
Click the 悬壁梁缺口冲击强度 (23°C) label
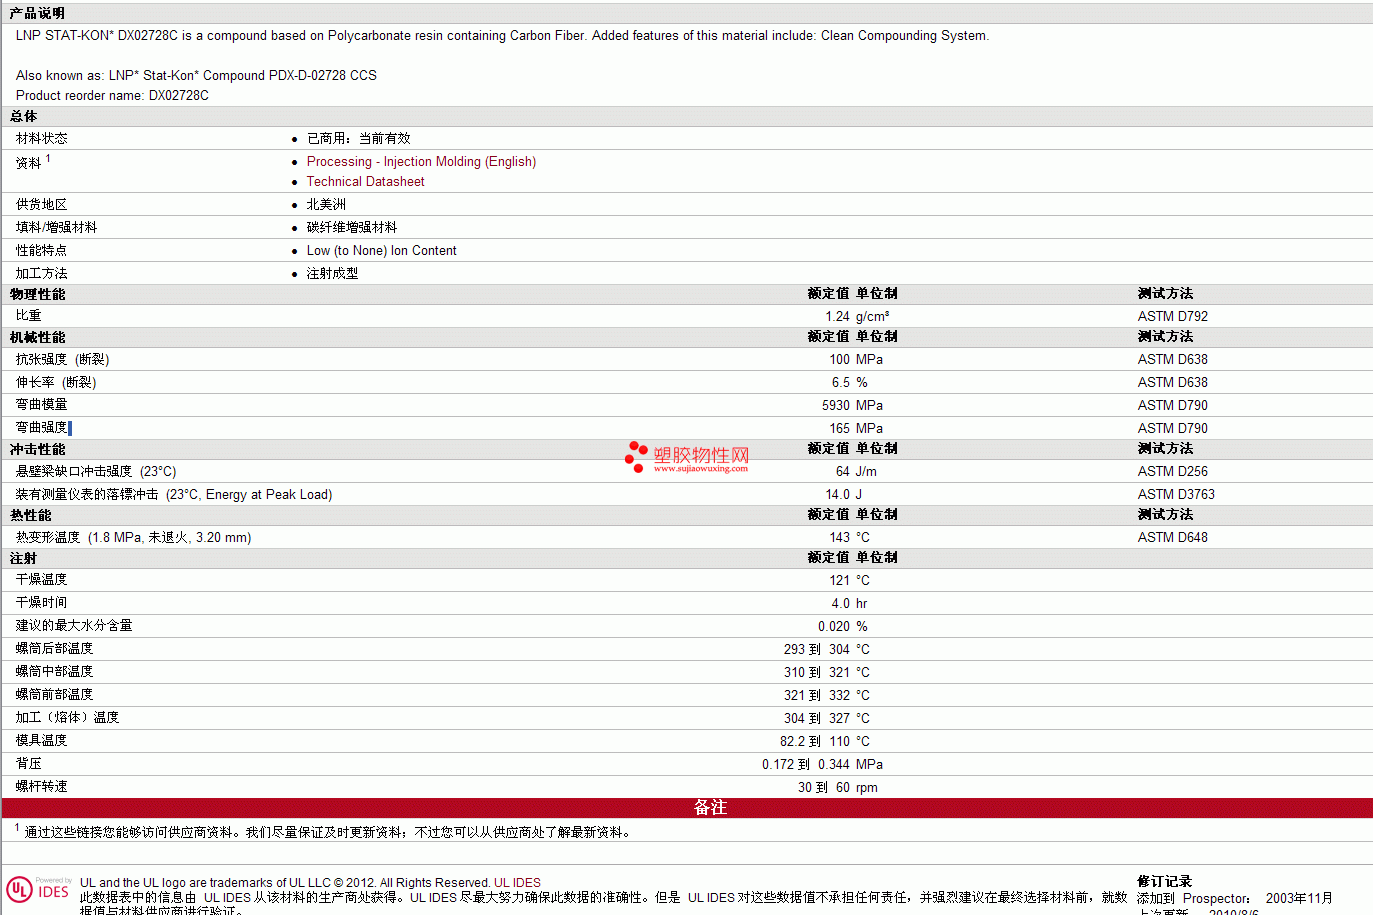96,472
